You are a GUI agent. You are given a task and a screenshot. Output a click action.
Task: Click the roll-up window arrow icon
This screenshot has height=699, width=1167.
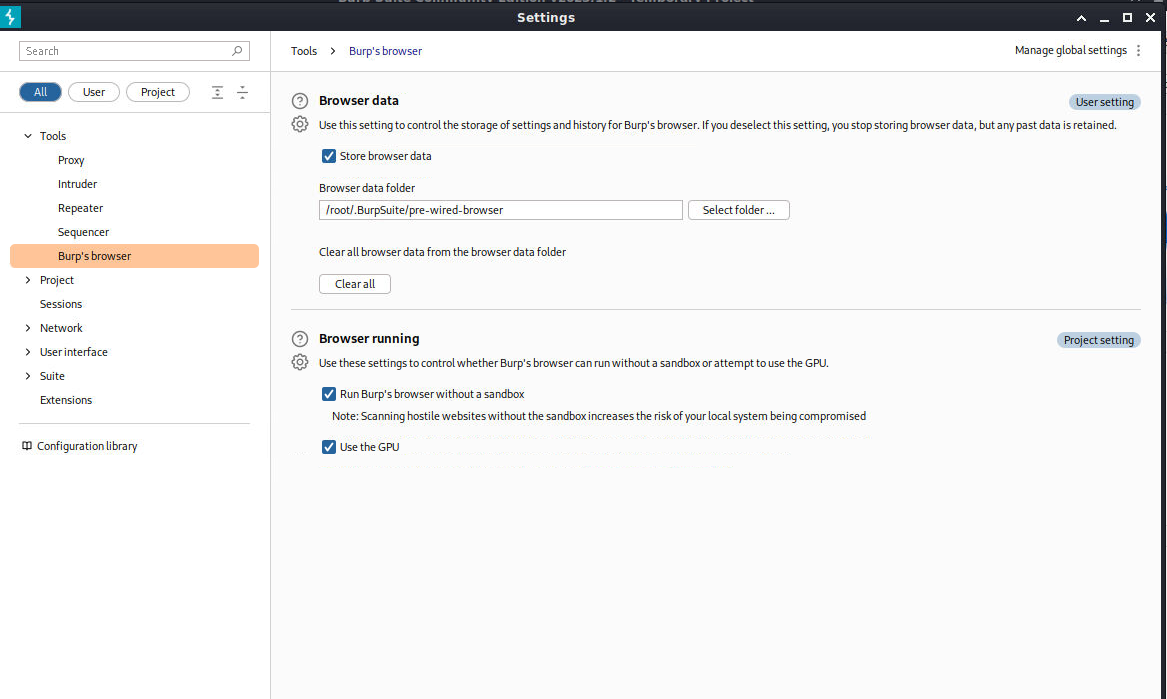1081,18
